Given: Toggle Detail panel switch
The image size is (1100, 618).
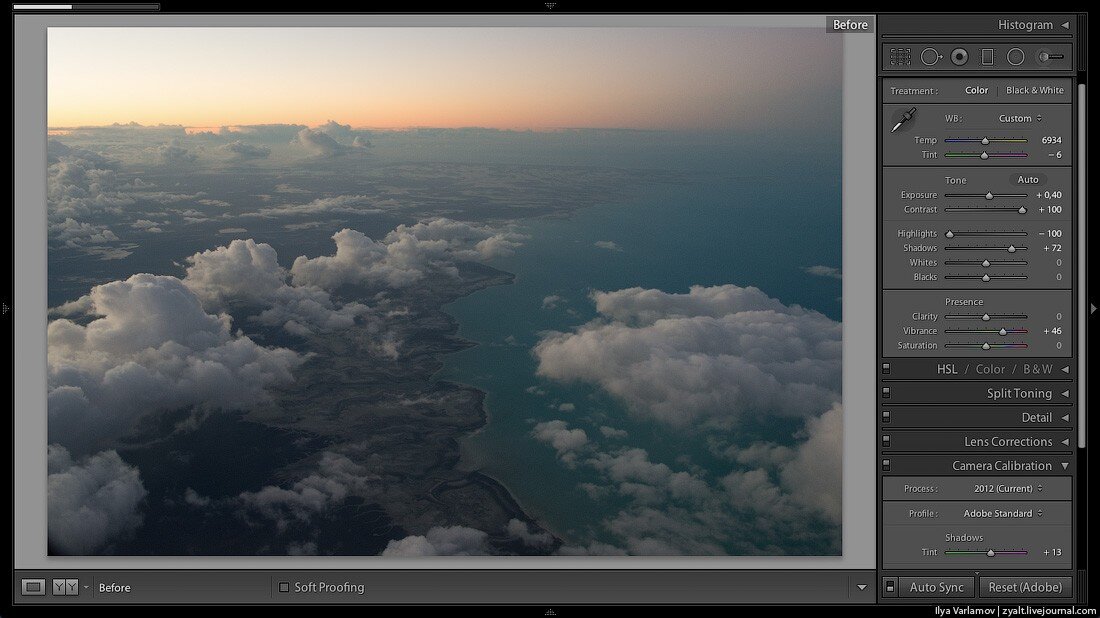Looking at the screenshot, I should (886, 417).
